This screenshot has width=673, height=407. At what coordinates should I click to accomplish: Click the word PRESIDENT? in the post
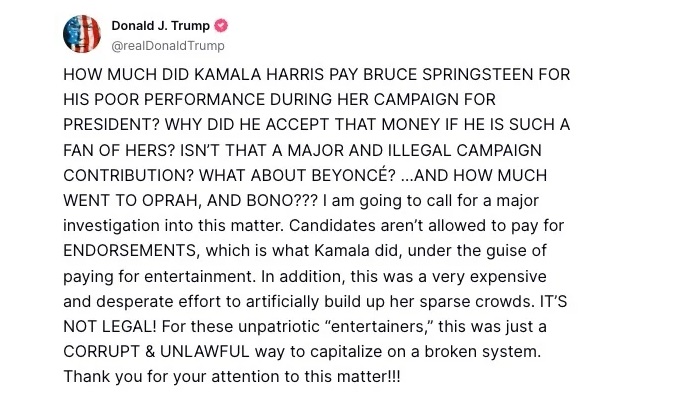click(x=112, y=125)
